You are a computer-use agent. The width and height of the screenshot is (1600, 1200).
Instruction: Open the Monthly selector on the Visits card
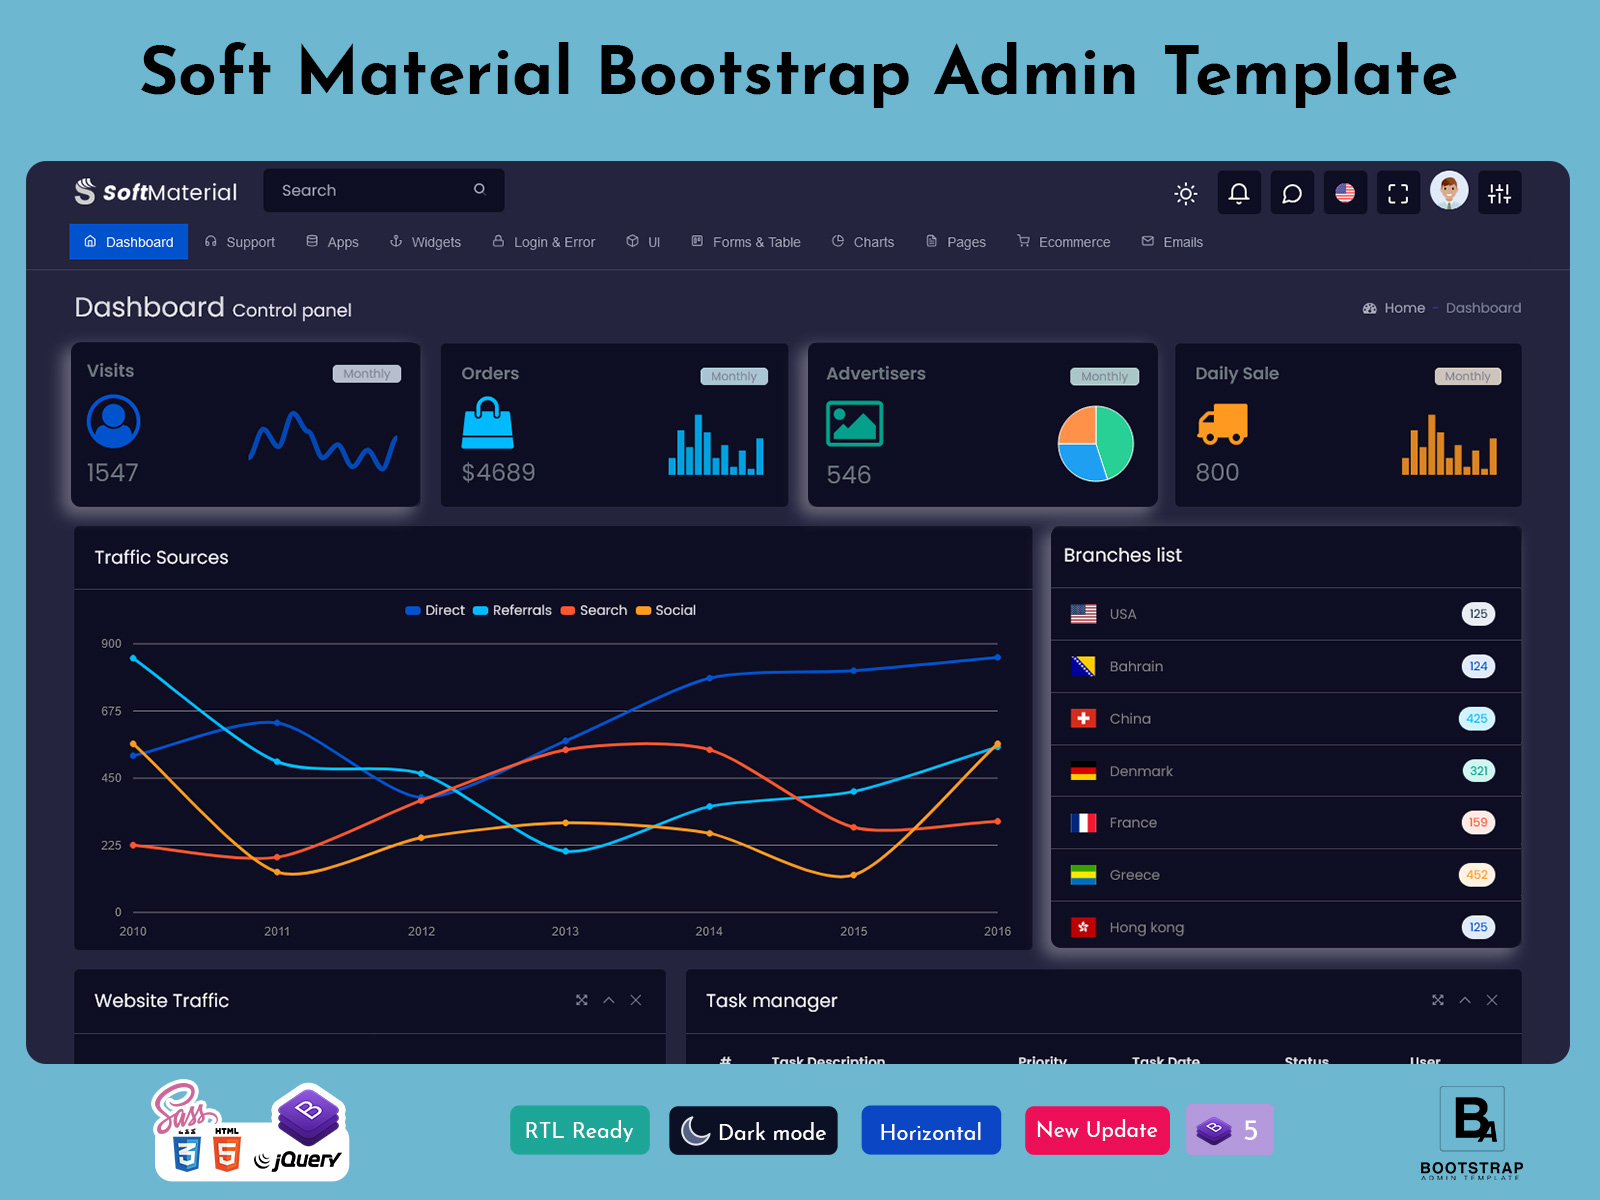367,373
